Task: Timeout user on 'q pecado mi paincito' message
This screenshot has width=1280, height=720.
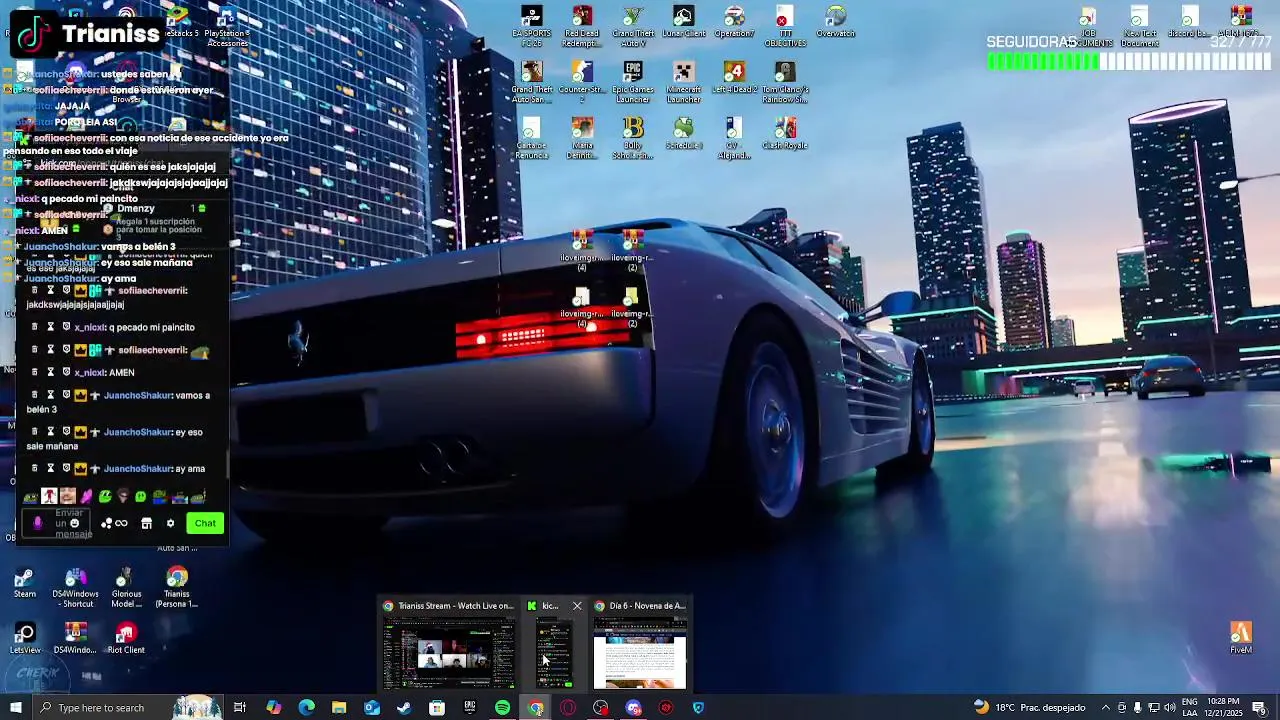Action: point(51,327)
